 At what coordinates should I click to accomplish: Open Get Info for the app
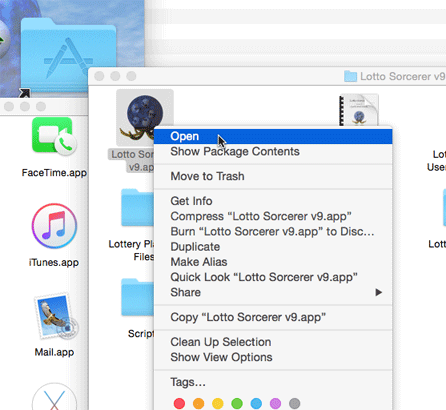coord(273,201)
